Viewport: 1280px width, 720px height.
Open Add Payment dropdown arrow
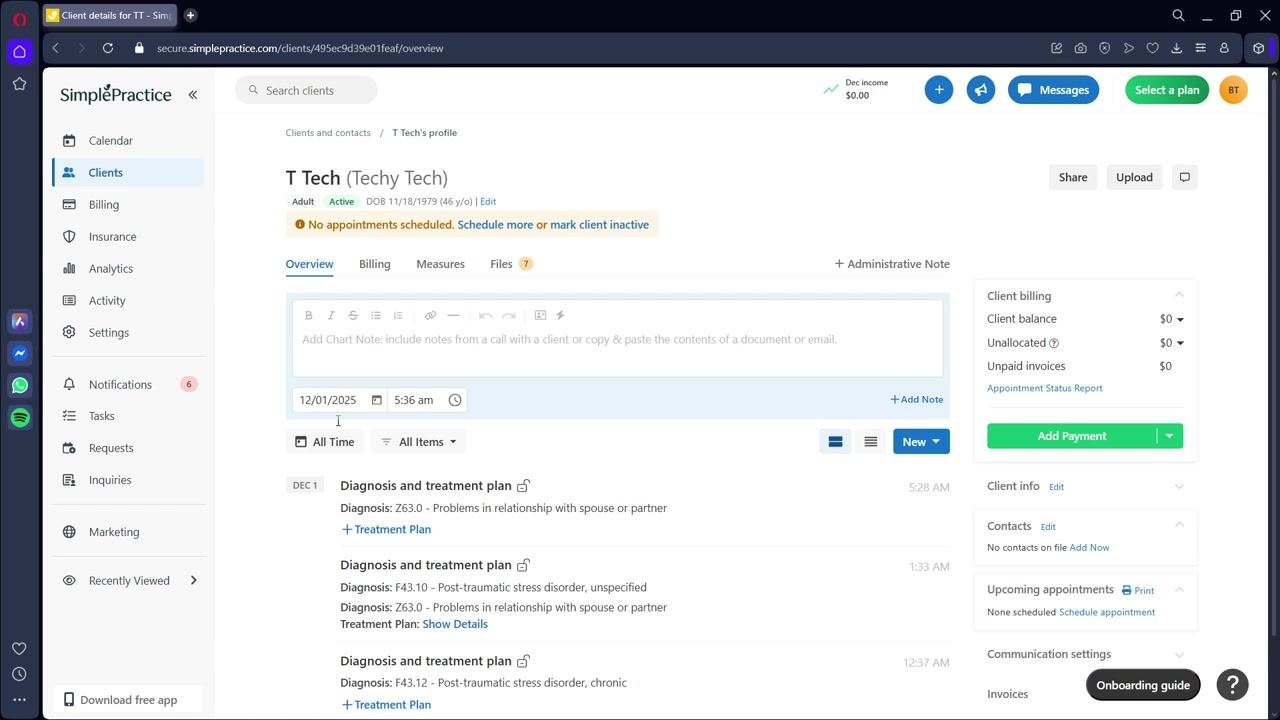pyautogui.click(x=1170, y=436)
